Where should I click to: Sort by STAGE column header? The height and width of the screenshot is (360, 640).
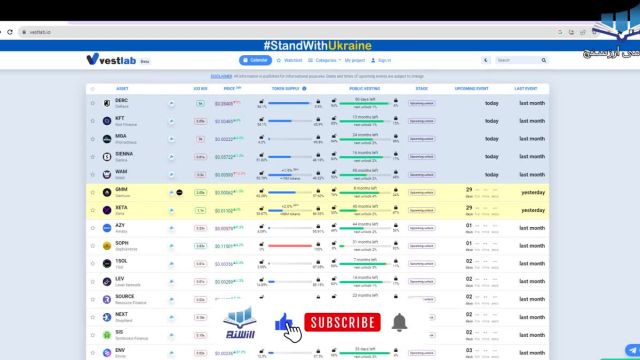422,89
